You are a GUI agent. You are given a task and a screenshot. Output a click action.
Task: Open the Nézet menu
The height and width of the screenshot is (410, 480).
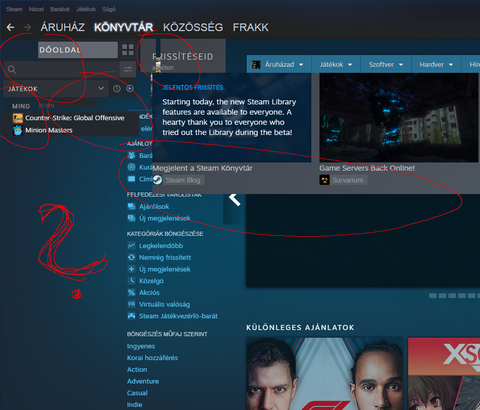36,9
